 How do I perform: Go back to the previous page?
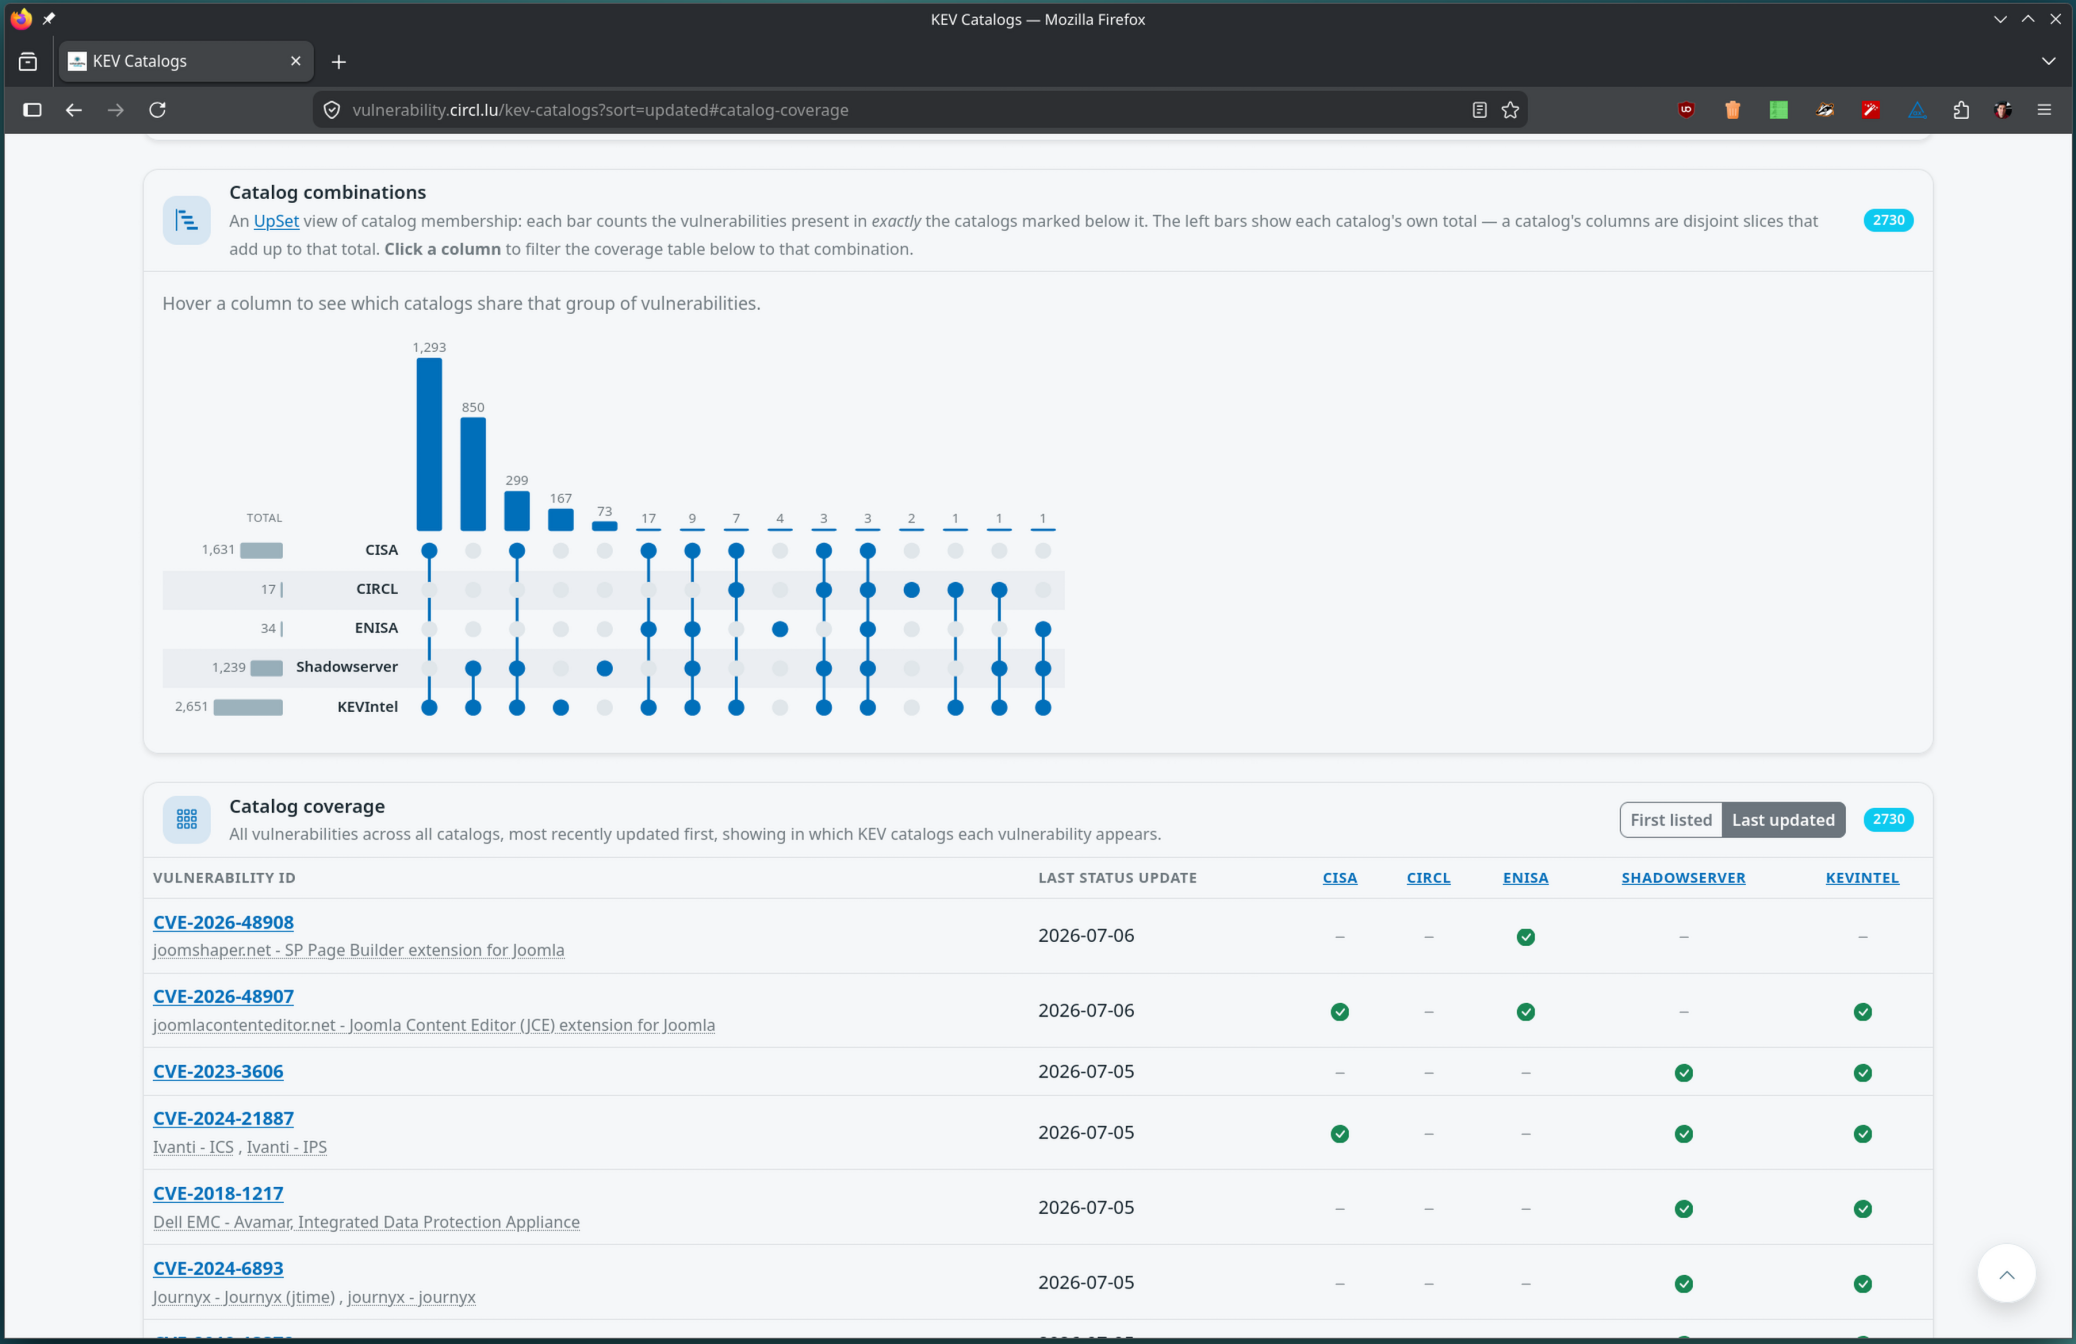(x=74, y=110)
